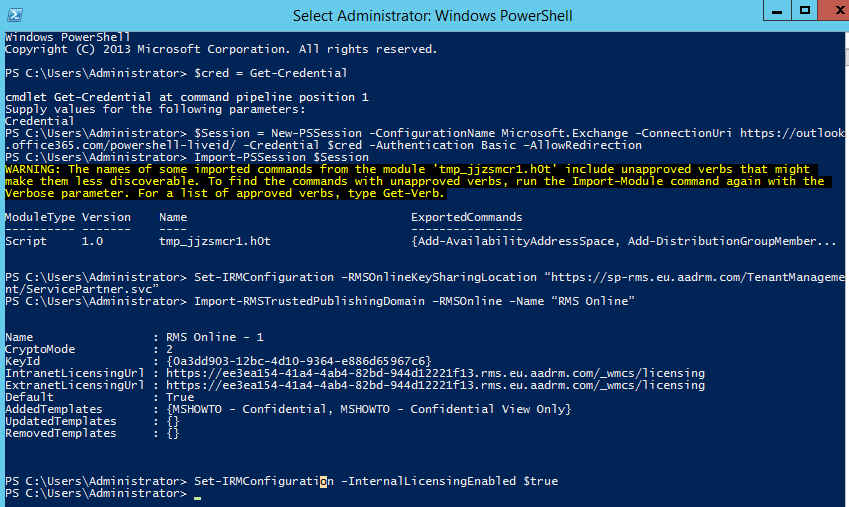Click the window title bar text
The image size is (849, 507).
pos(432,16)
